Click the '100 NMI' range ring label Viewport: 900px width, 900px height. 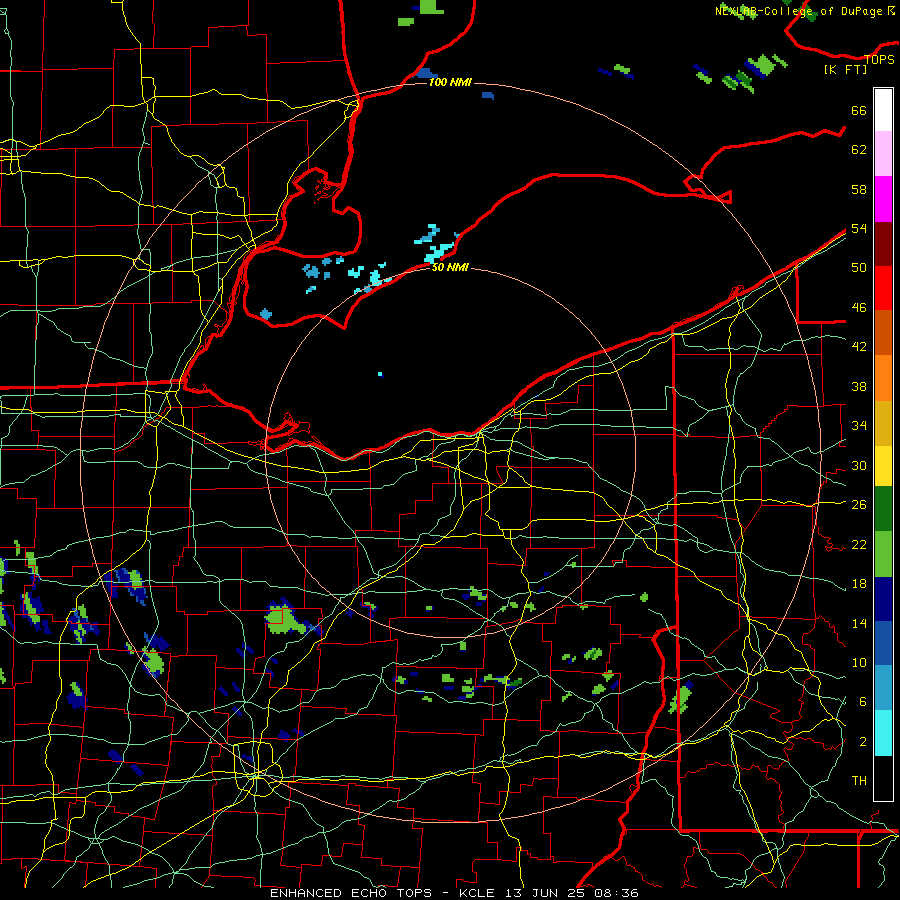click(450, 82)
